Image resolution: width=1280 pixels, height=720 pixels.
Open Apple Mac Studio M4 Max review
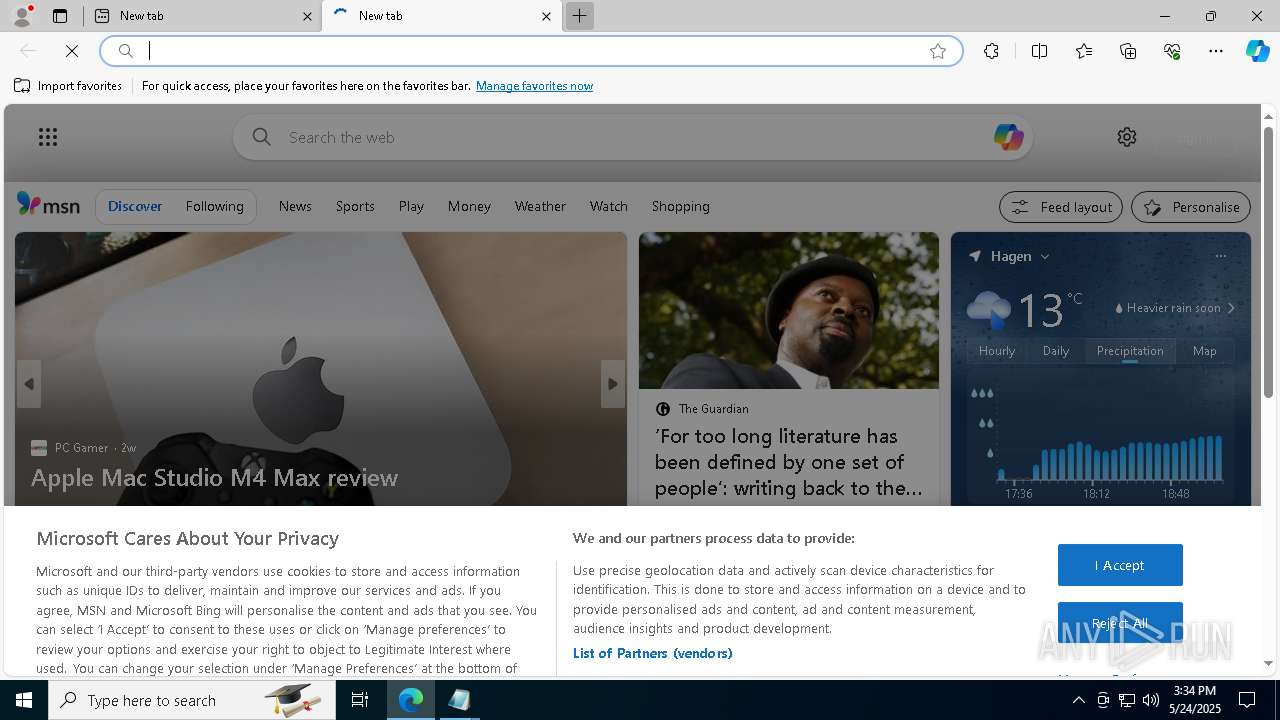pyautogui.click(x=214, y=478)
